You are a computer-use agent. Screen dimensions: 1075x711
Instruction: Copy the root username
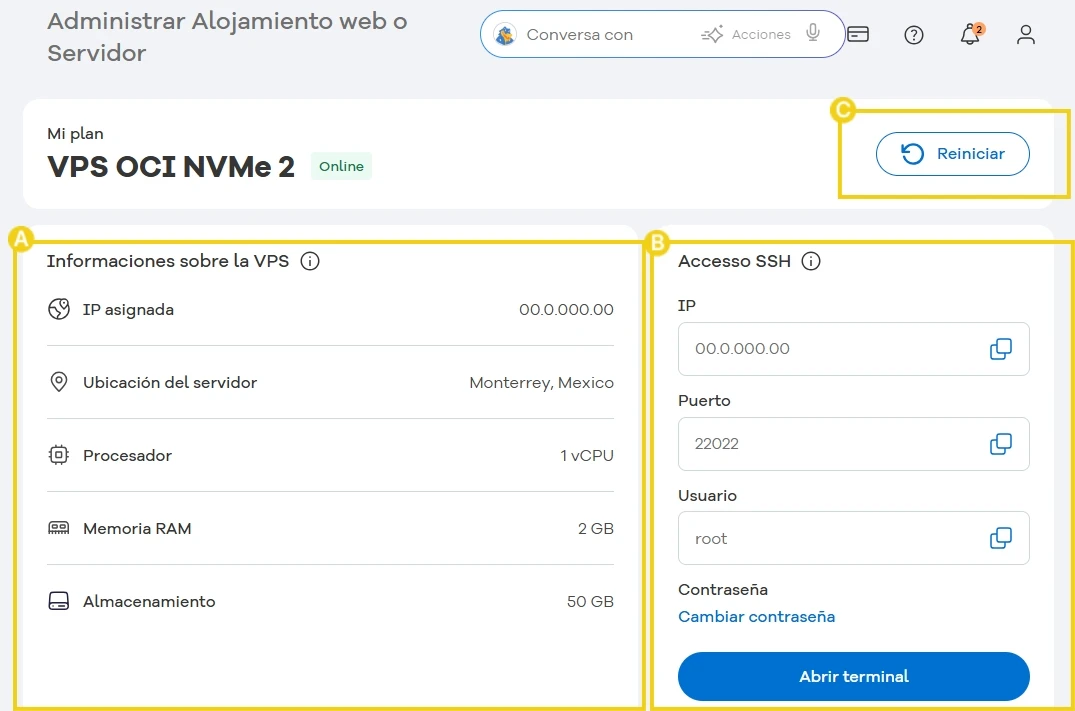click(x=999, y=537)
